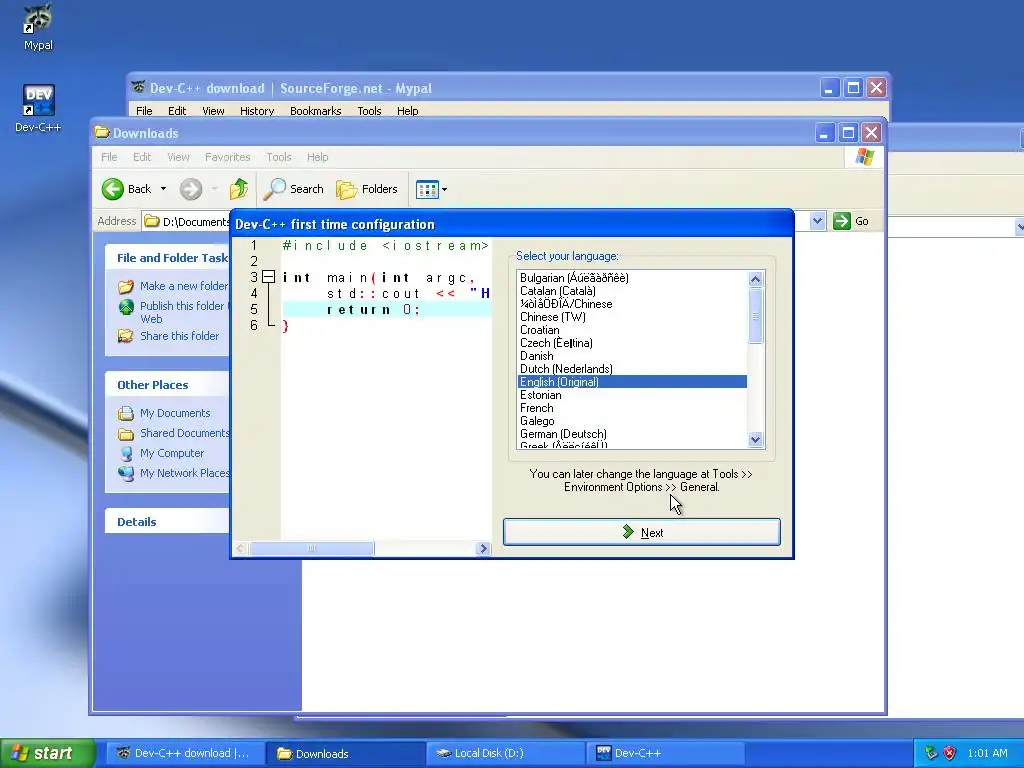
Task: Click the Forward arrow in Downloads toolbar
Action: [x=191, y=189]
